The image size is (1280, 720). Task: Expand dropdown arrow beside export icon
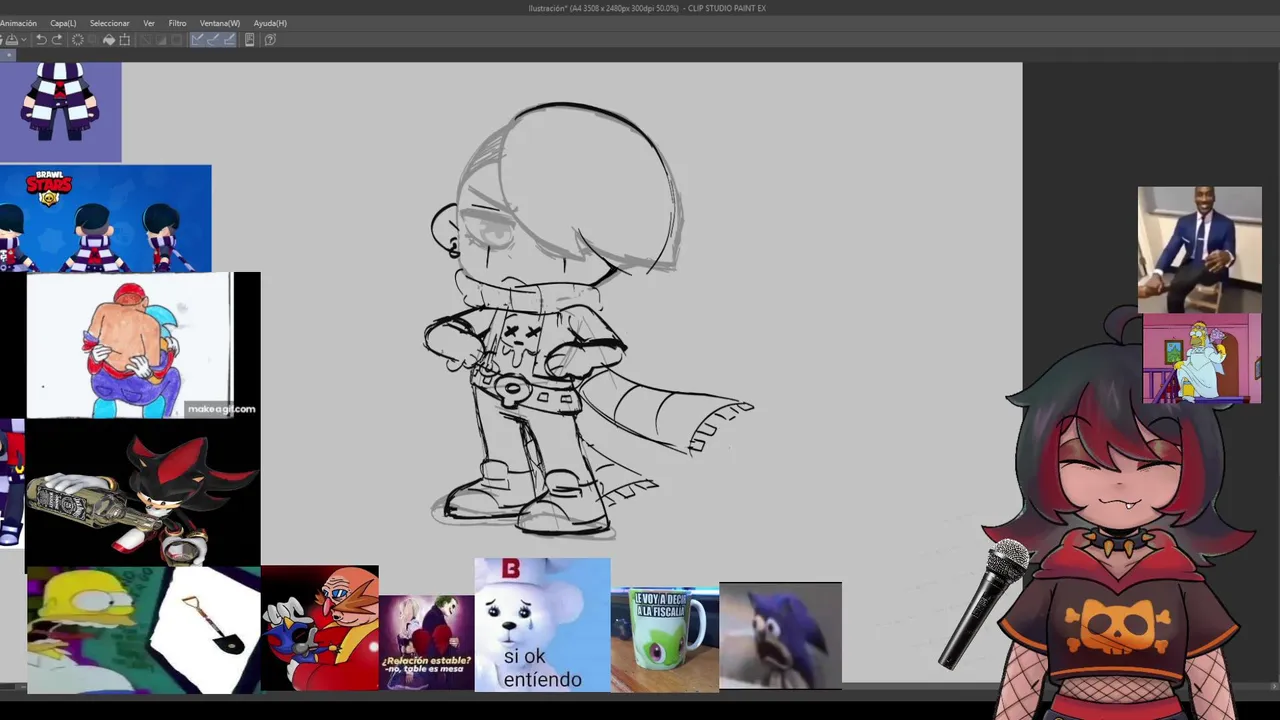[23, 40]
